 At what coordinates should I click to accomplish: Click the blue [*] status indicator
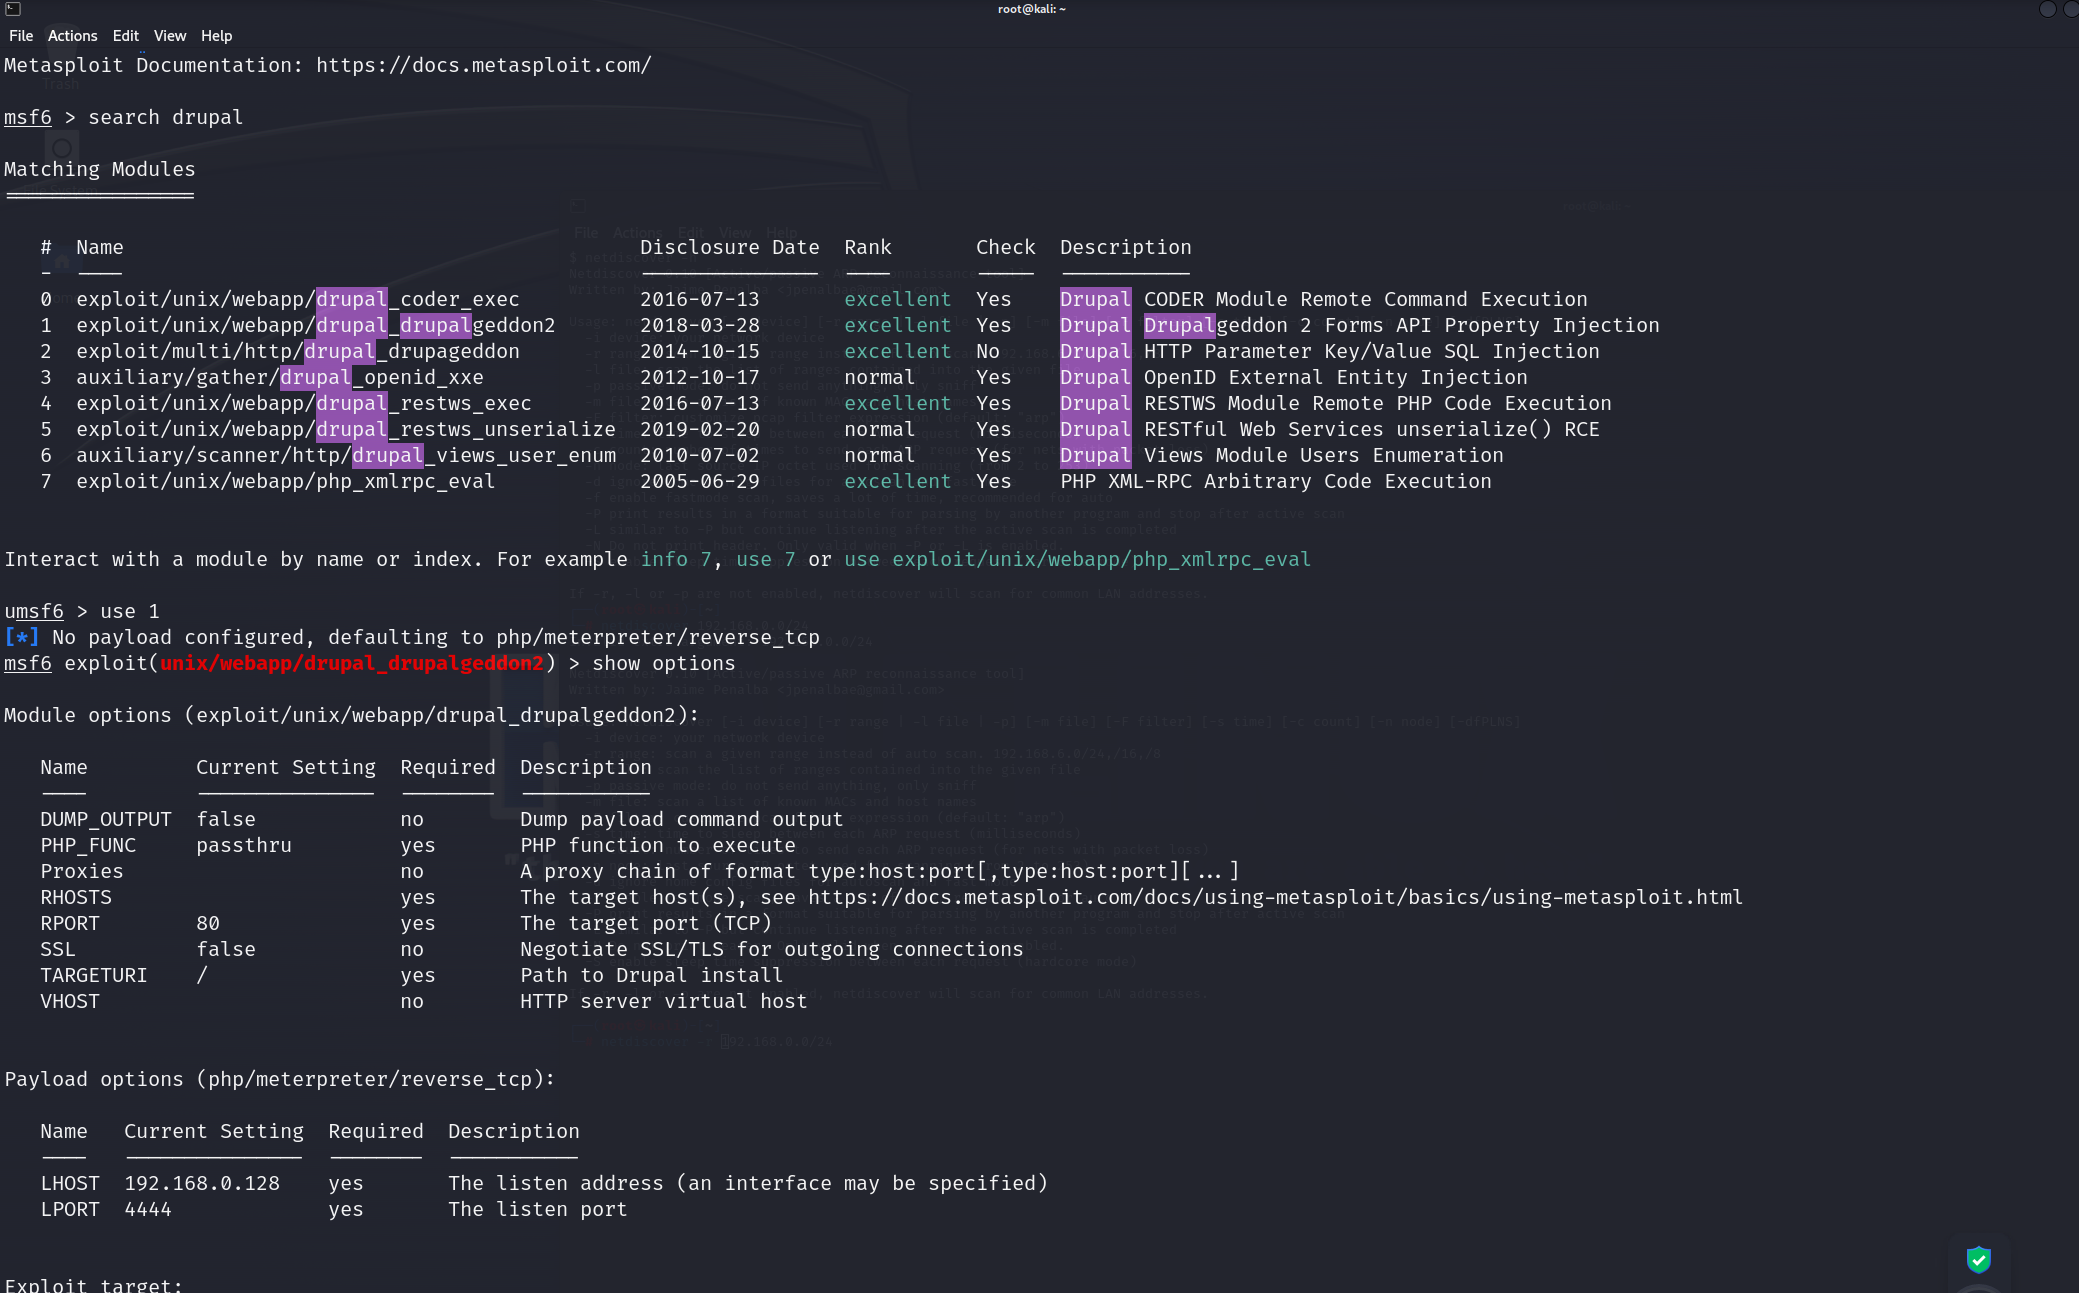22,637
